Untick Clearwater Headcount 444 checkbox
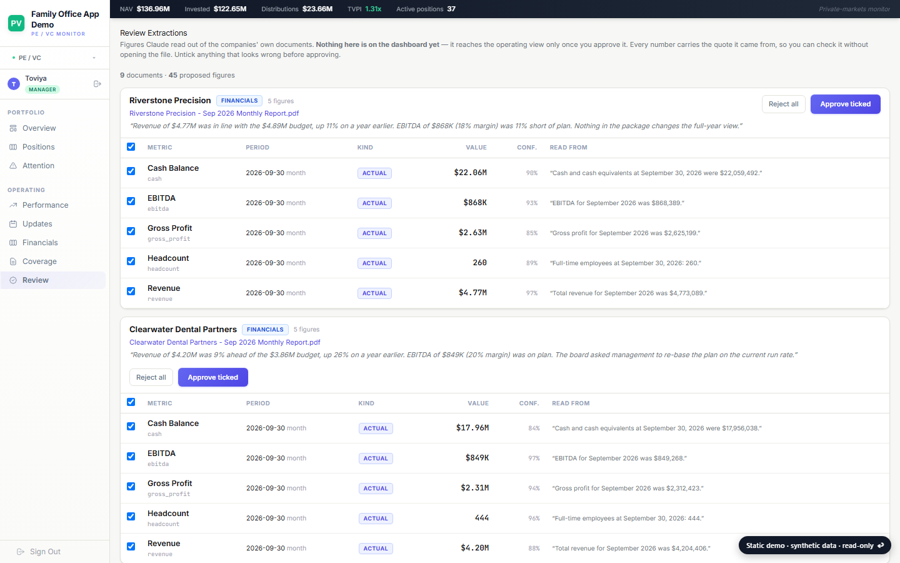This screenshot has width=900, height=563. [x=131, y=516]
